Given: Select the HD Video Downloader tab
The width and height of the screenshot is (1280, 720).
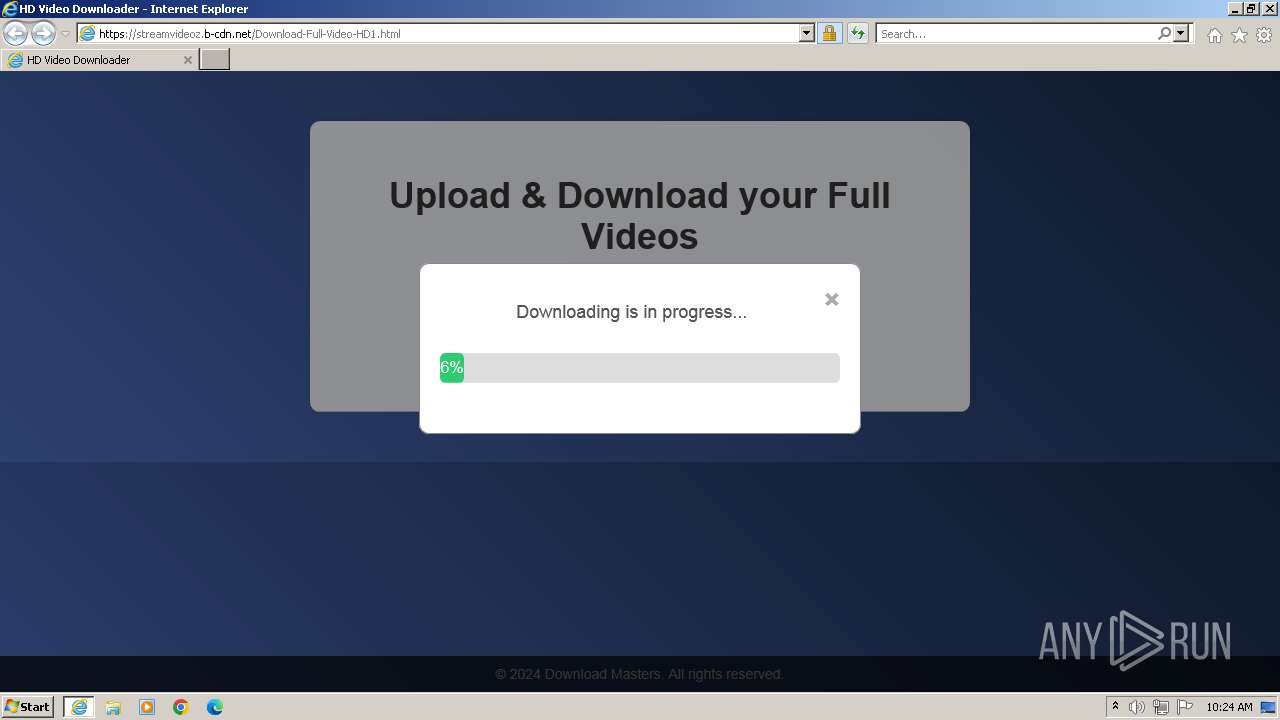Looking at the screenshot, I should click(x=99, y=60).
